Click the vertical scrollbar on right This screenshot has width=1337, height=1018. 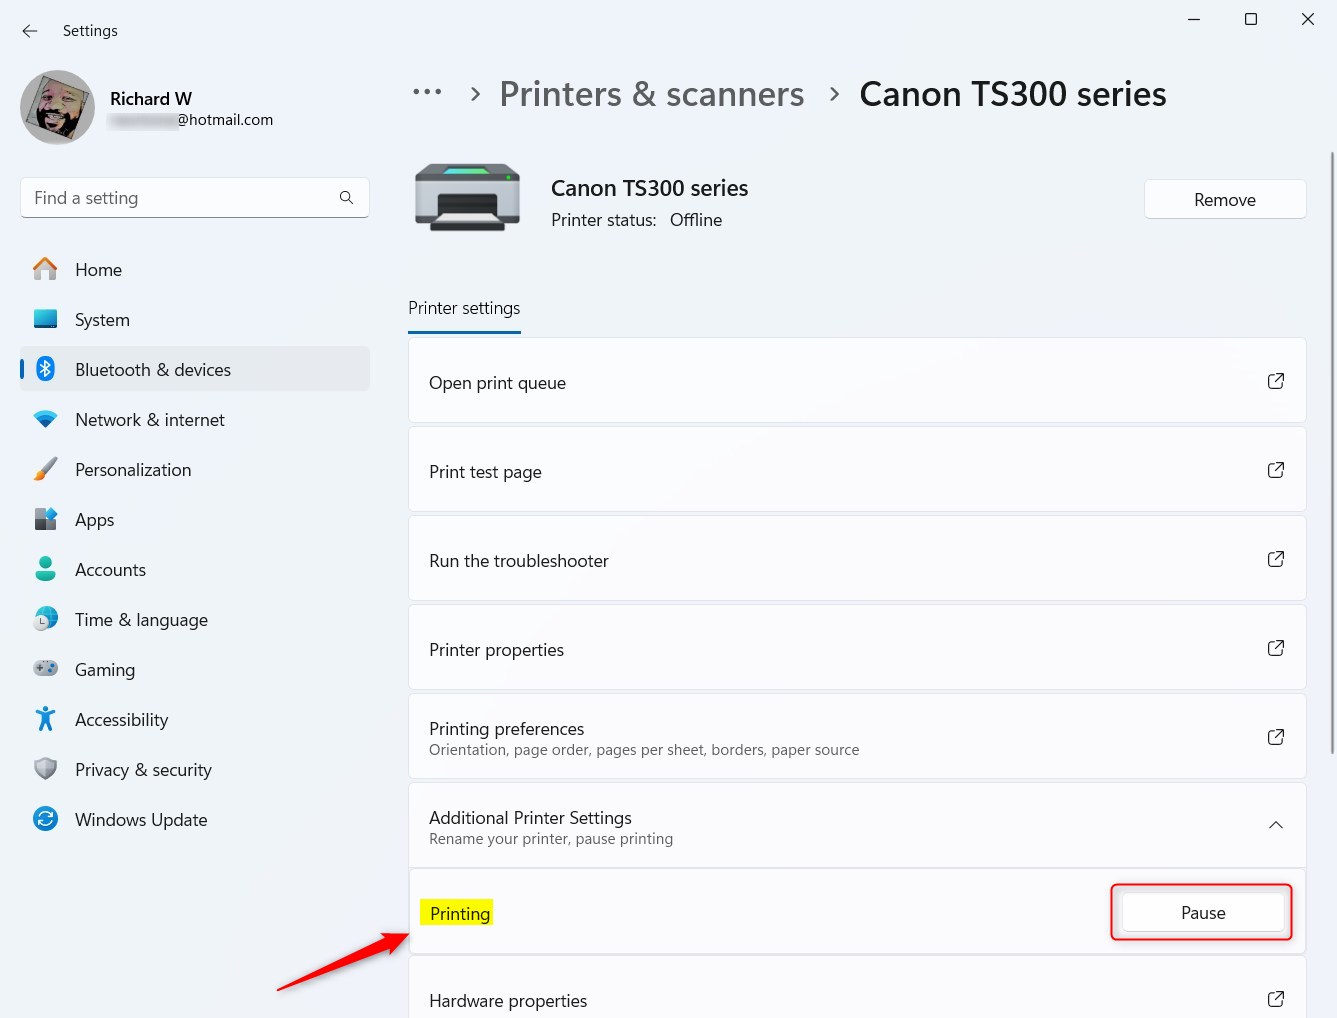pyautogui.click(x=1331, y=450)
